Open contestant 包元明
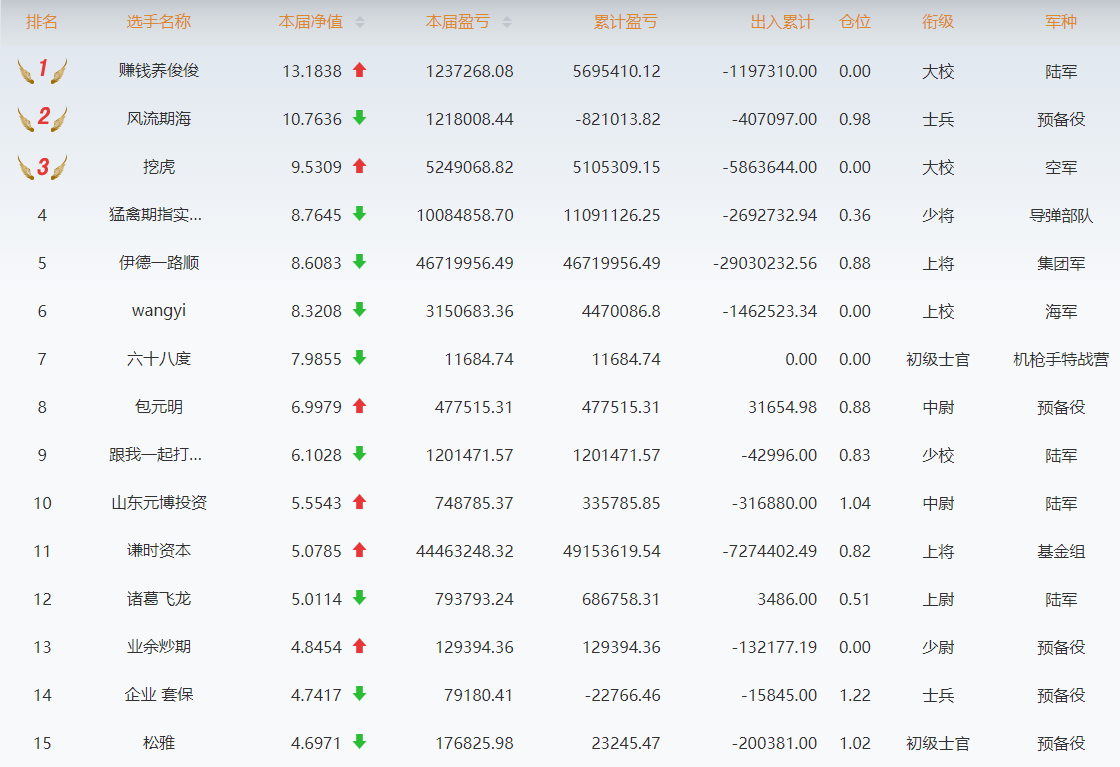The height and width of the screenshot is (767, 1120). pos(159,407)
